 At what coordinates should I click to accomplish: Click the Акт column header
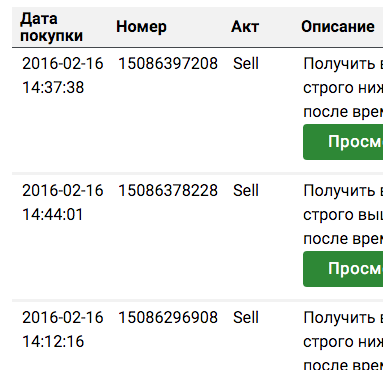point(245,27)
